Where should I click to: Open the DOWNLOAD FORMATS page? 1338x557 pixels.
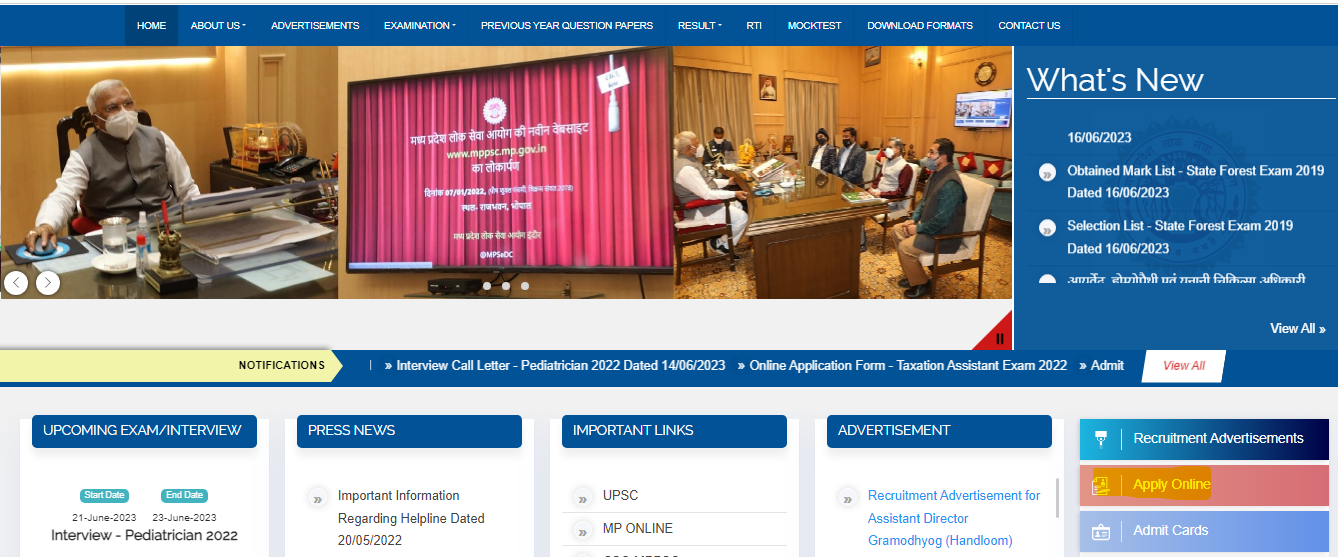pyautogui.click(x=920, y=25)
